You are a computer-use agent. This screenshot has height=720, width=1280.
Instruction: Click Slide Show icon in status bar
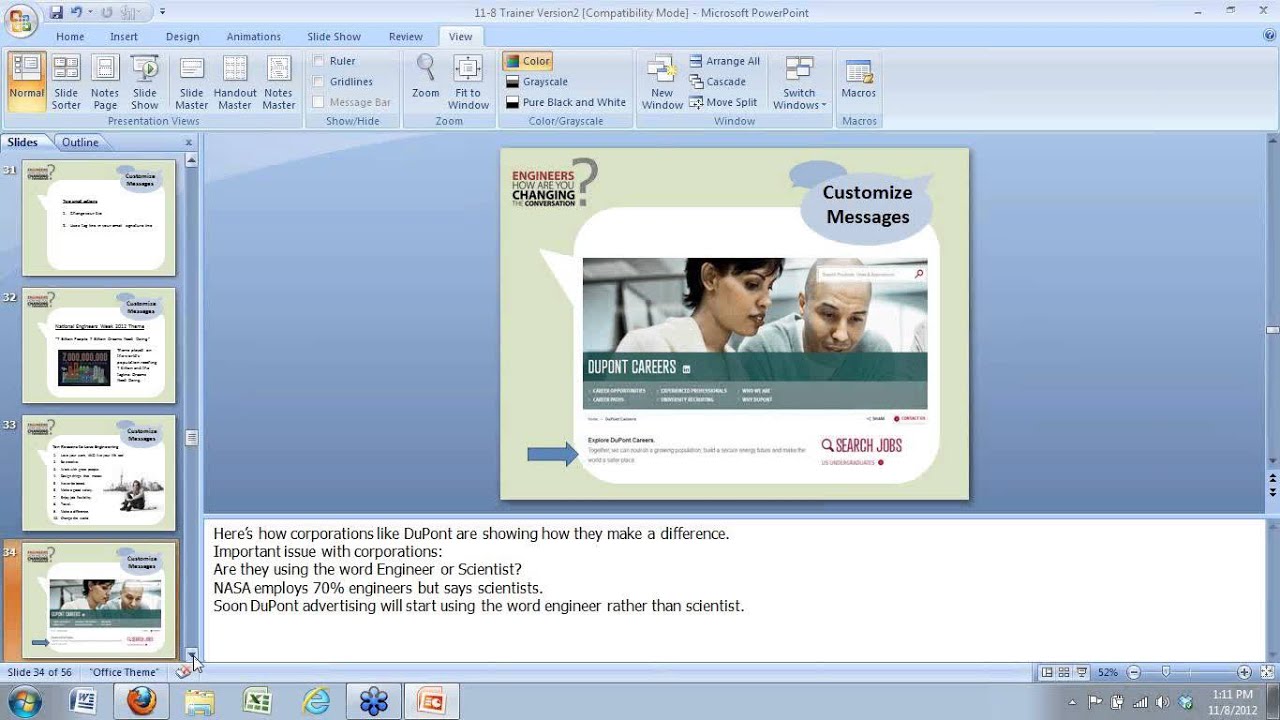click(1082, 672)
